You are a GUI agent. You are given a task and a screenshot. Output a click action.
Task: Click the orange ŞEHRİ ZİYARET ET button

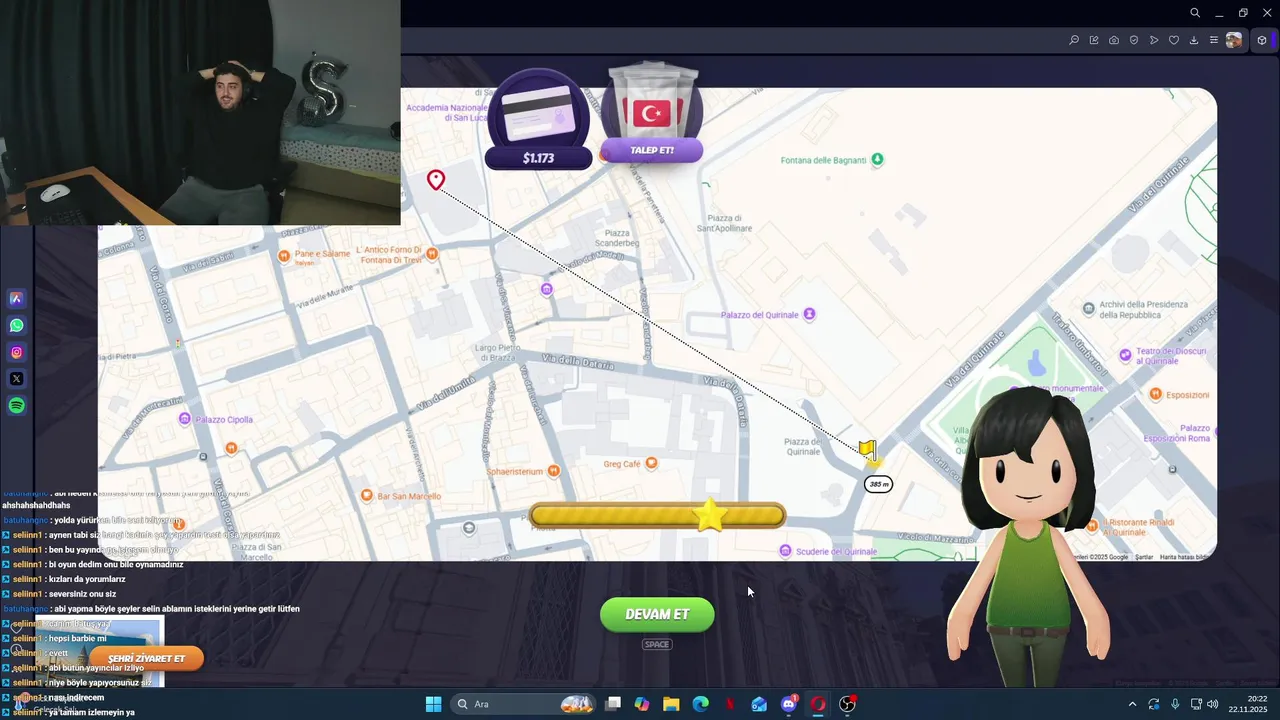point(146,659)
